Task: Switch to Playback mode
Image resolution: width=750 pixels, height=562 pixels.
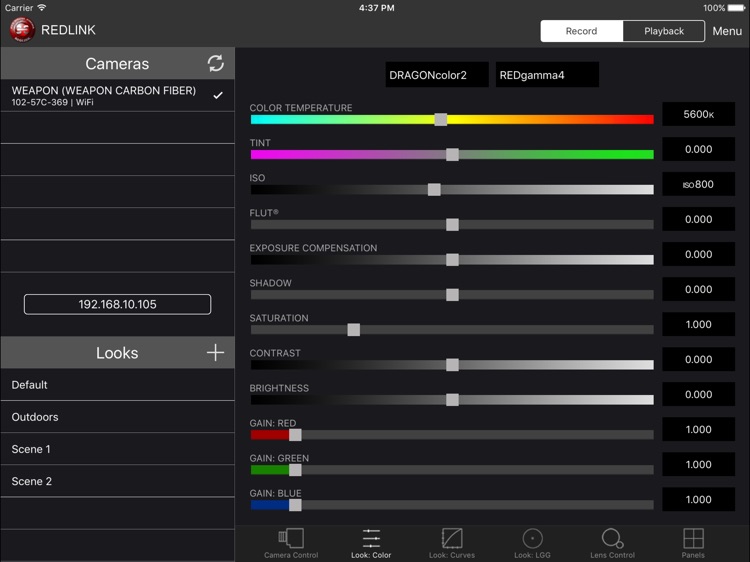Action: coord(663,31)
